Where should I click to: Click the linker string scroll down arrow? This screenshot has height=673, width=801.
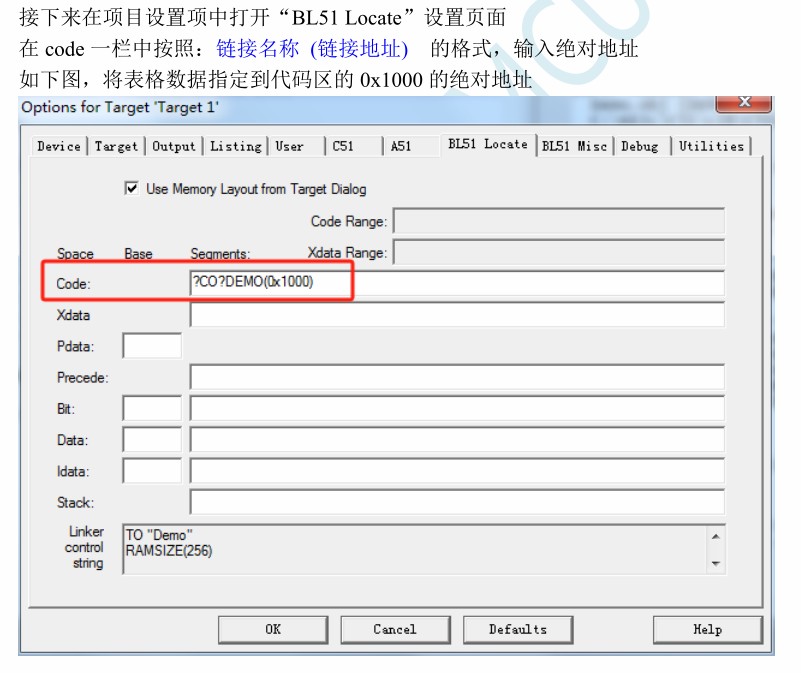pyautogui.click(x=716, y=563)
